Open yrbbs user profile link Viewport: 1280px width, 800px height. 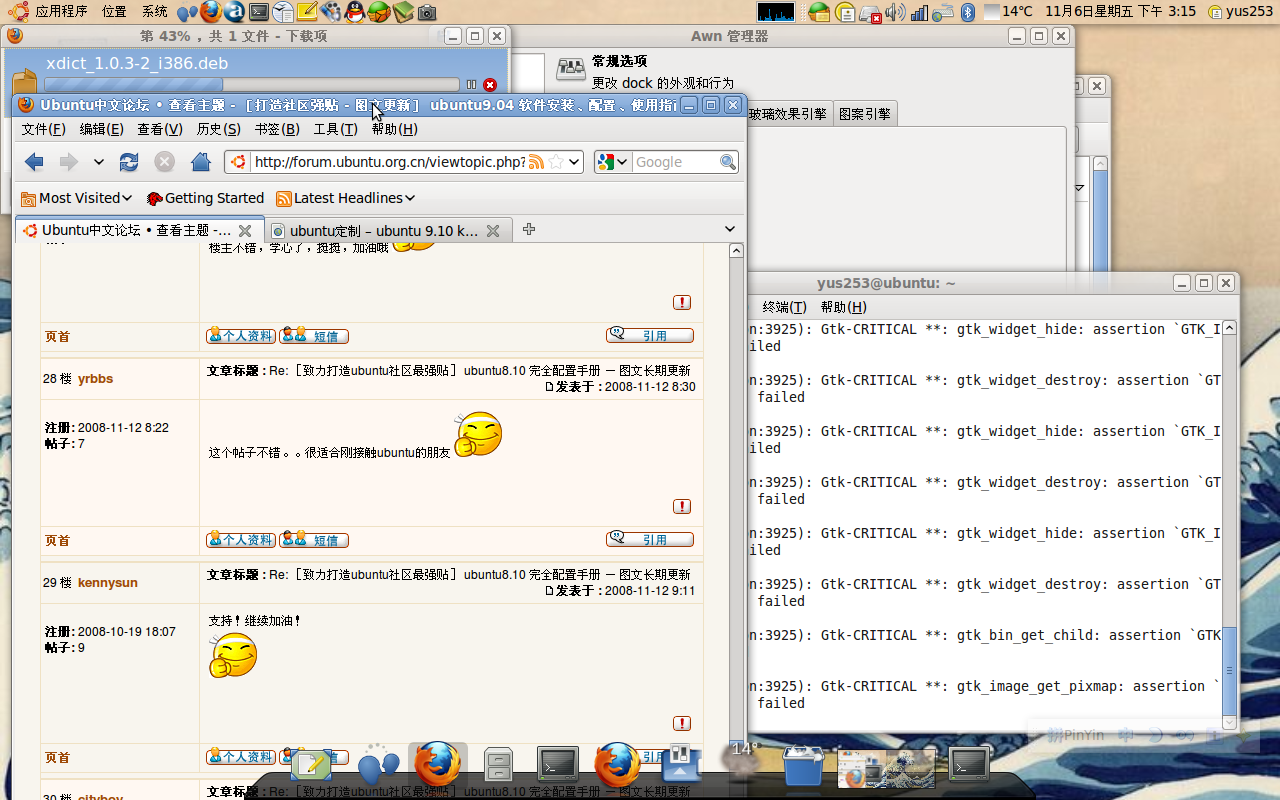[x=95, y=379]
